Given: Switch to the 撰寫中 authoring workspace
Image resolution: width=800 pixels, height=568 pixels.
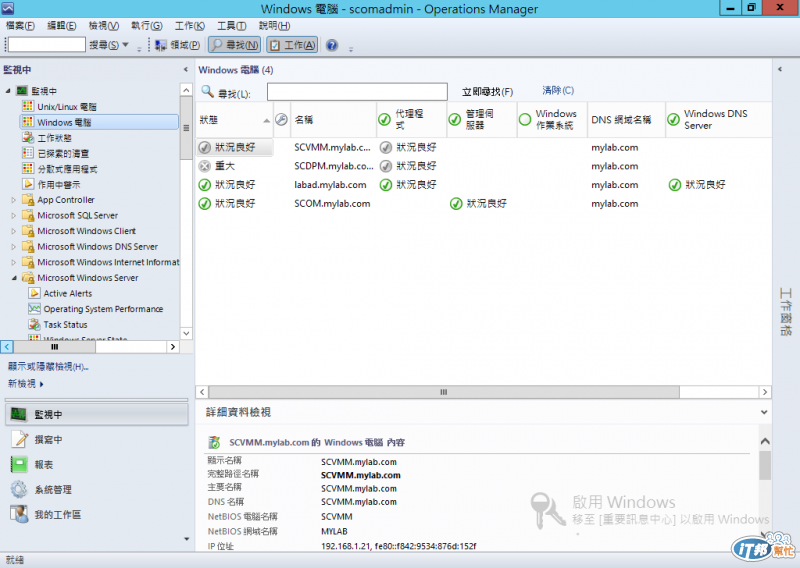Looking at the screenshot, I should pyautogui.click(x=97, y=439).
